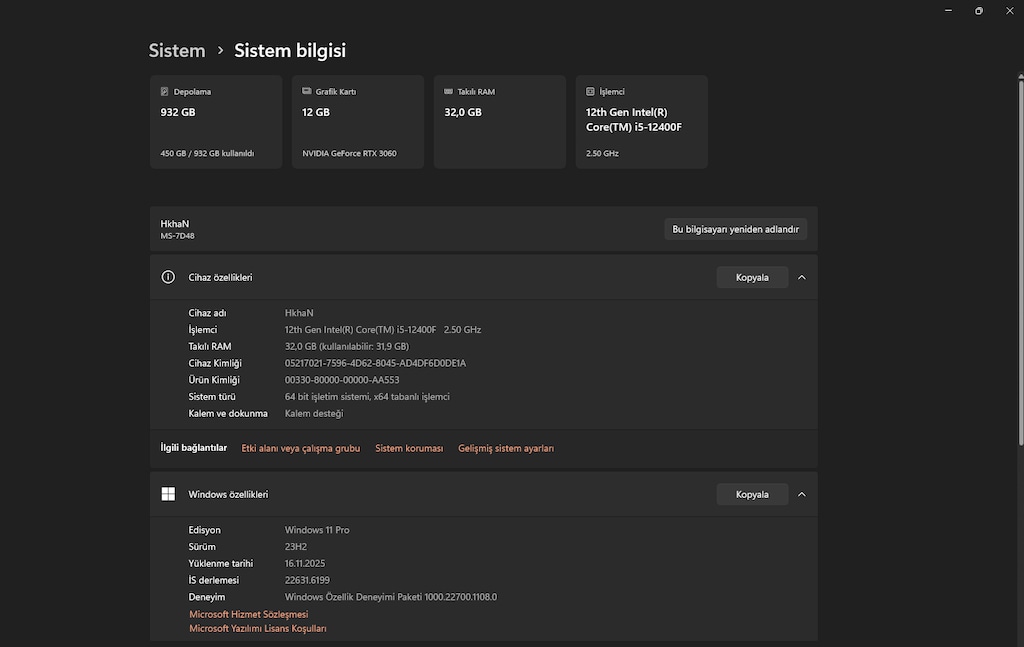
Task: Click the storage icon in Depolama card
Action: [165, 91]
